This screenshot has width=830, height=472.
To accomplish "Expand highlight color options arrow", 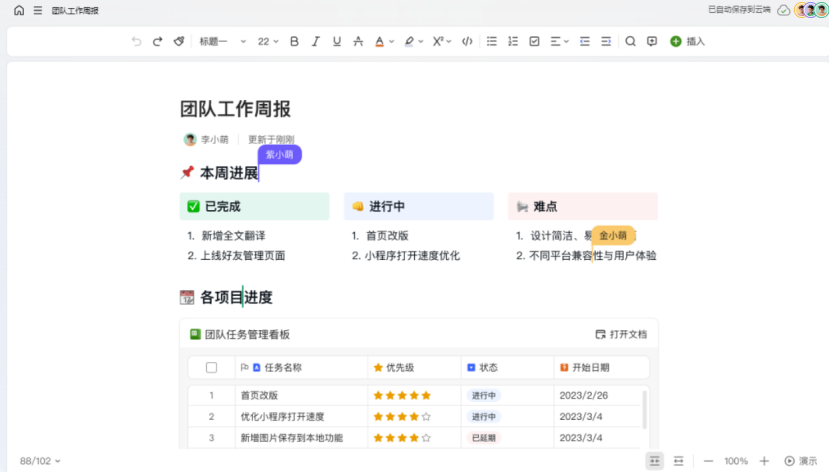I will 421,41.
